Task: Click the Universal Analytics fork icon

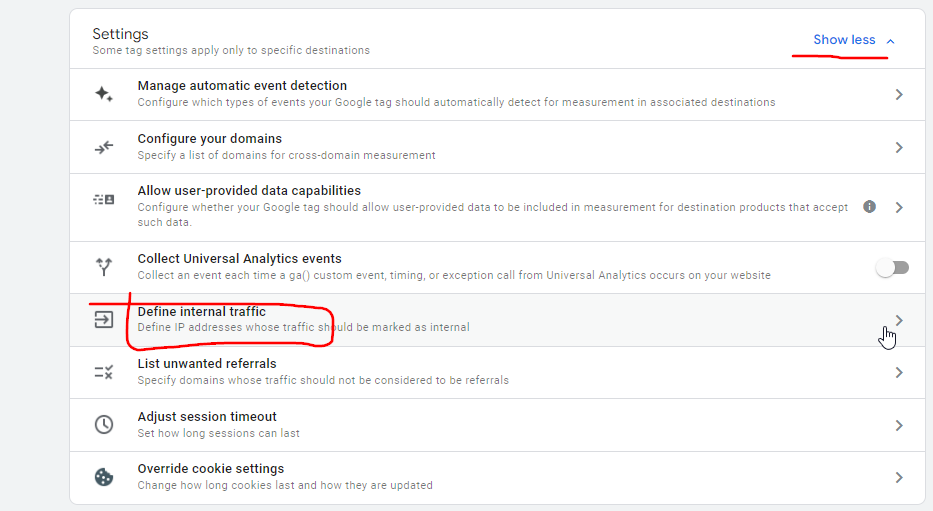Action: 104,267
